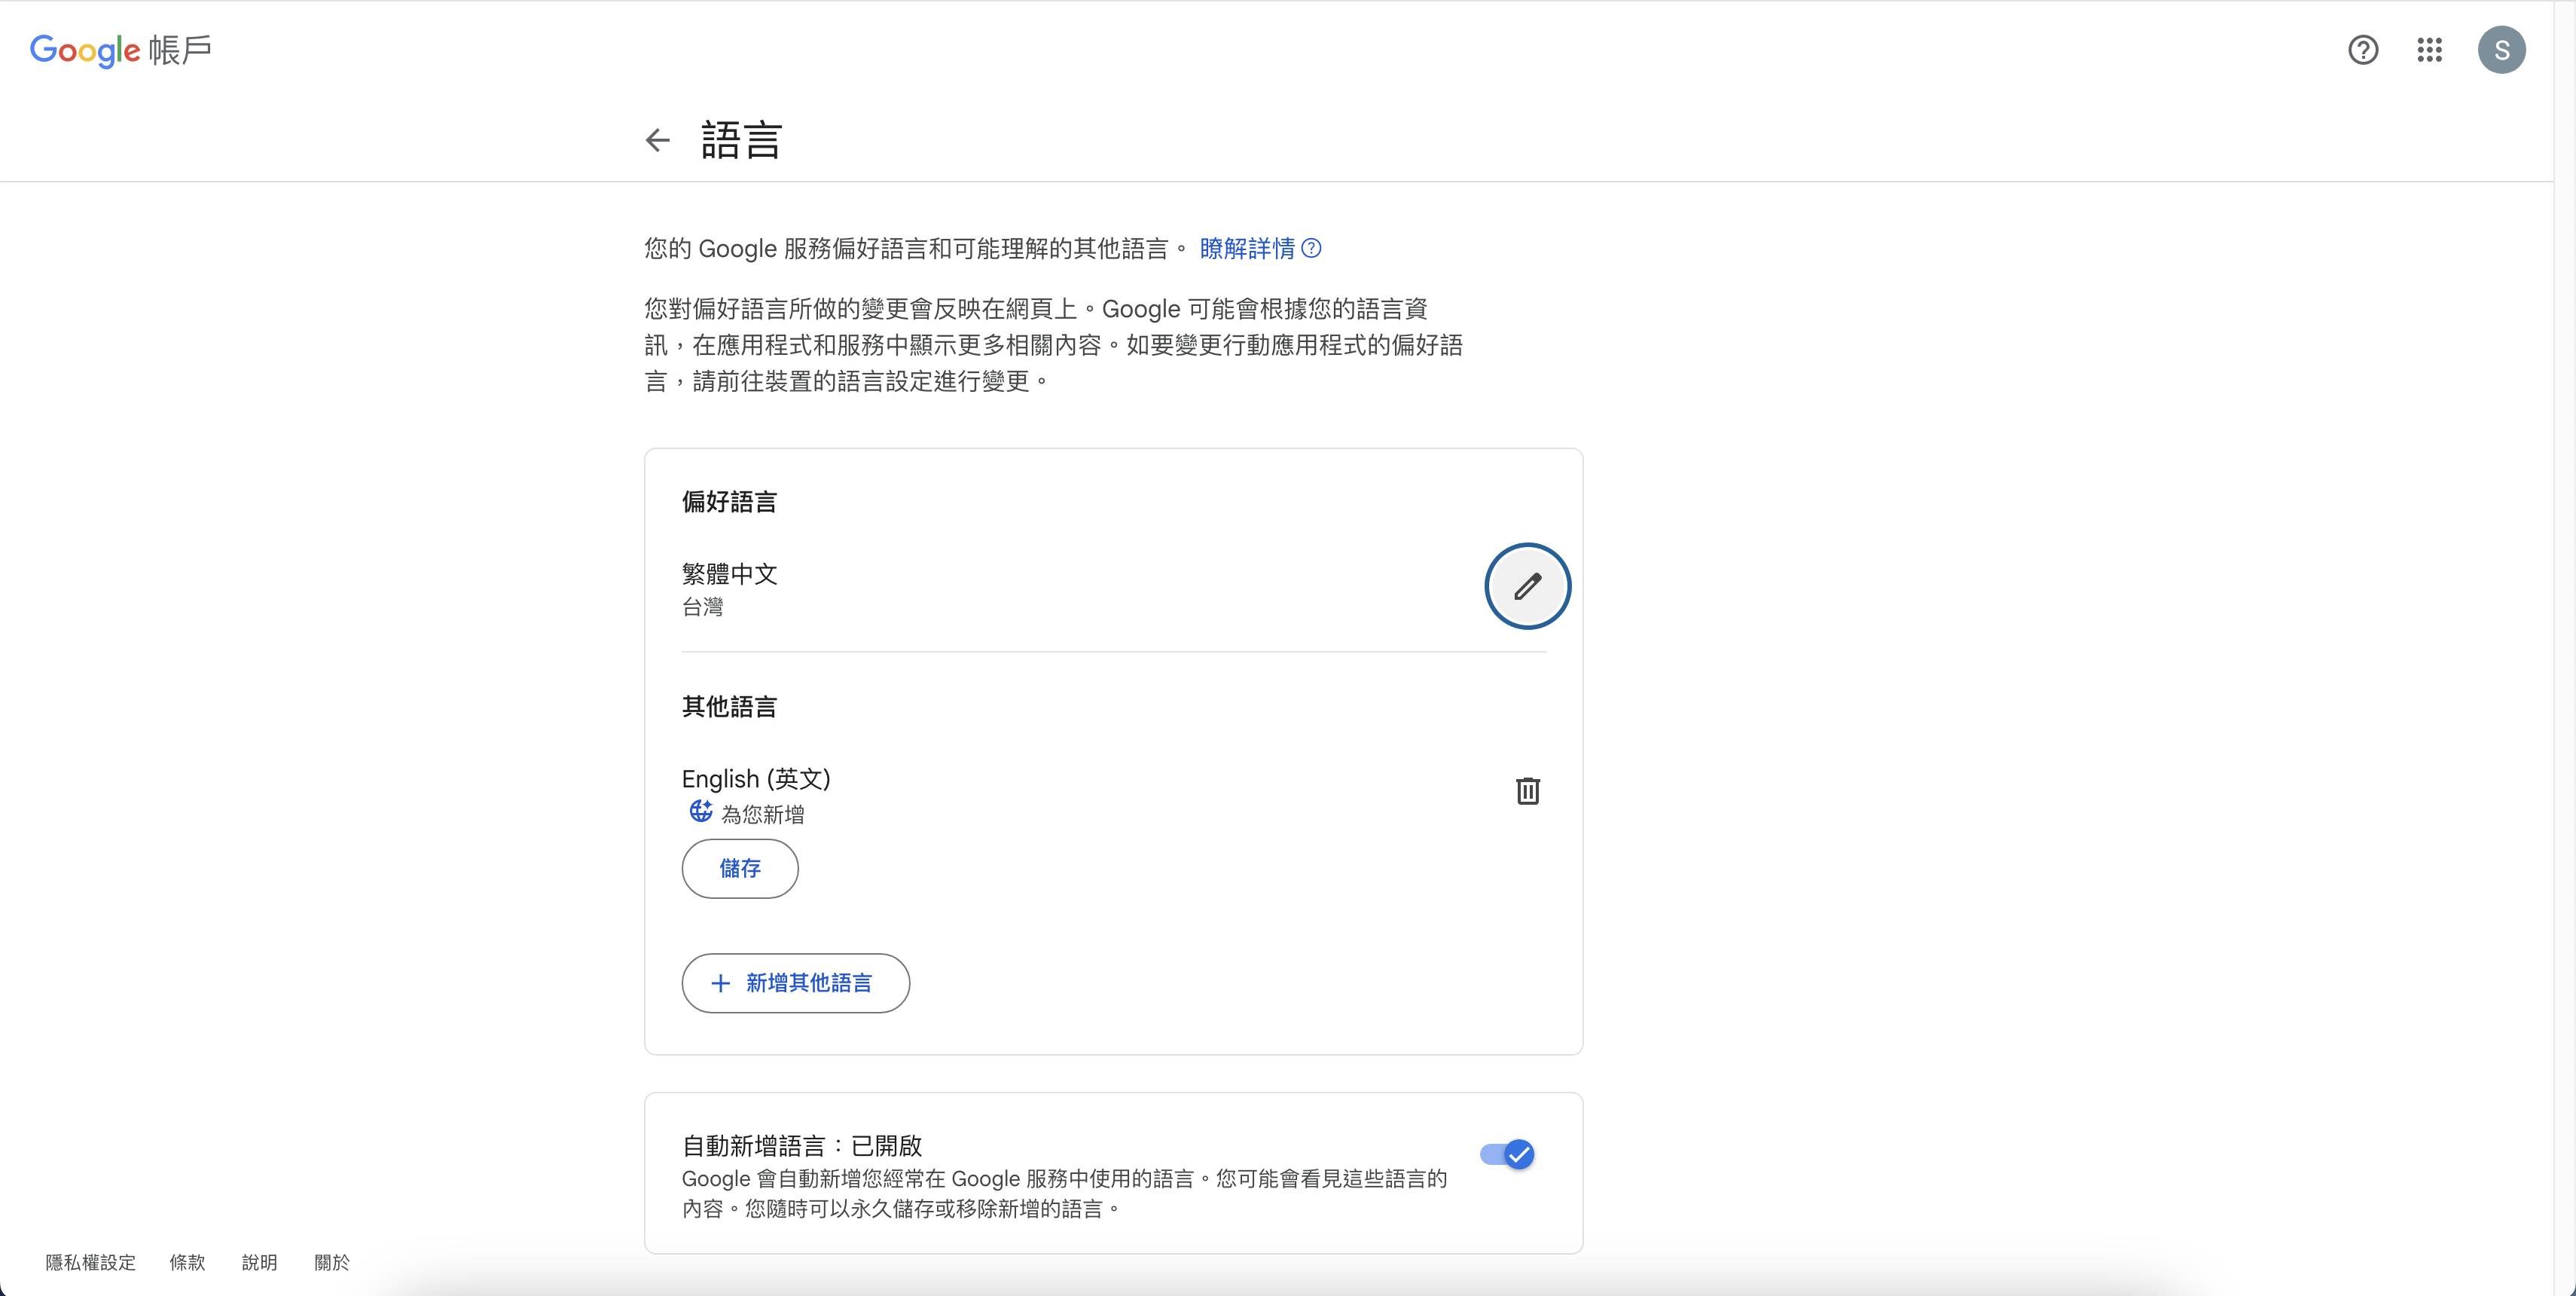Open 隱私權設定 footer link
Image resolution: width=2576 pixels, height=1296 pixels.
tap(90, 1262)
